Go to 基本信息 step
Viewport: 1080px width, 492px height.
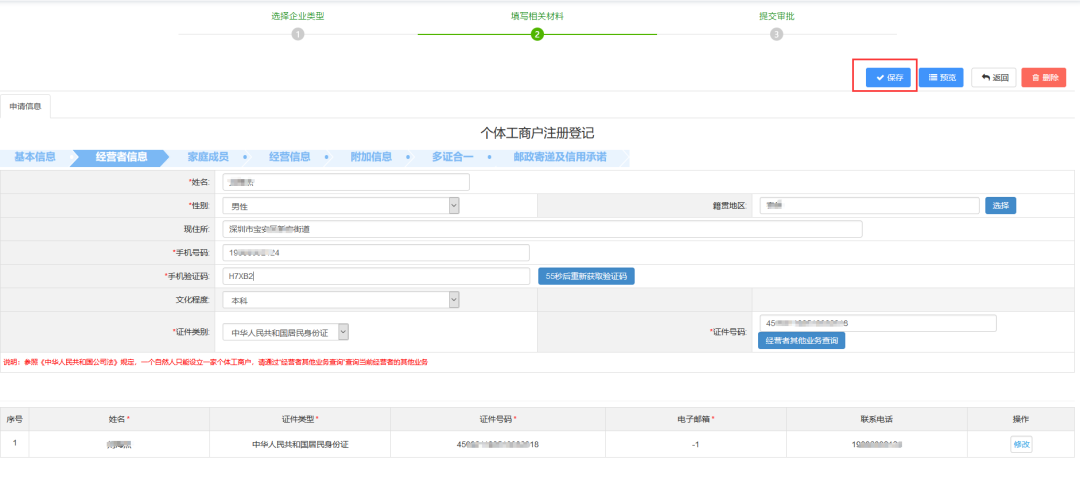pyautogui.click(x=35, y=157)
